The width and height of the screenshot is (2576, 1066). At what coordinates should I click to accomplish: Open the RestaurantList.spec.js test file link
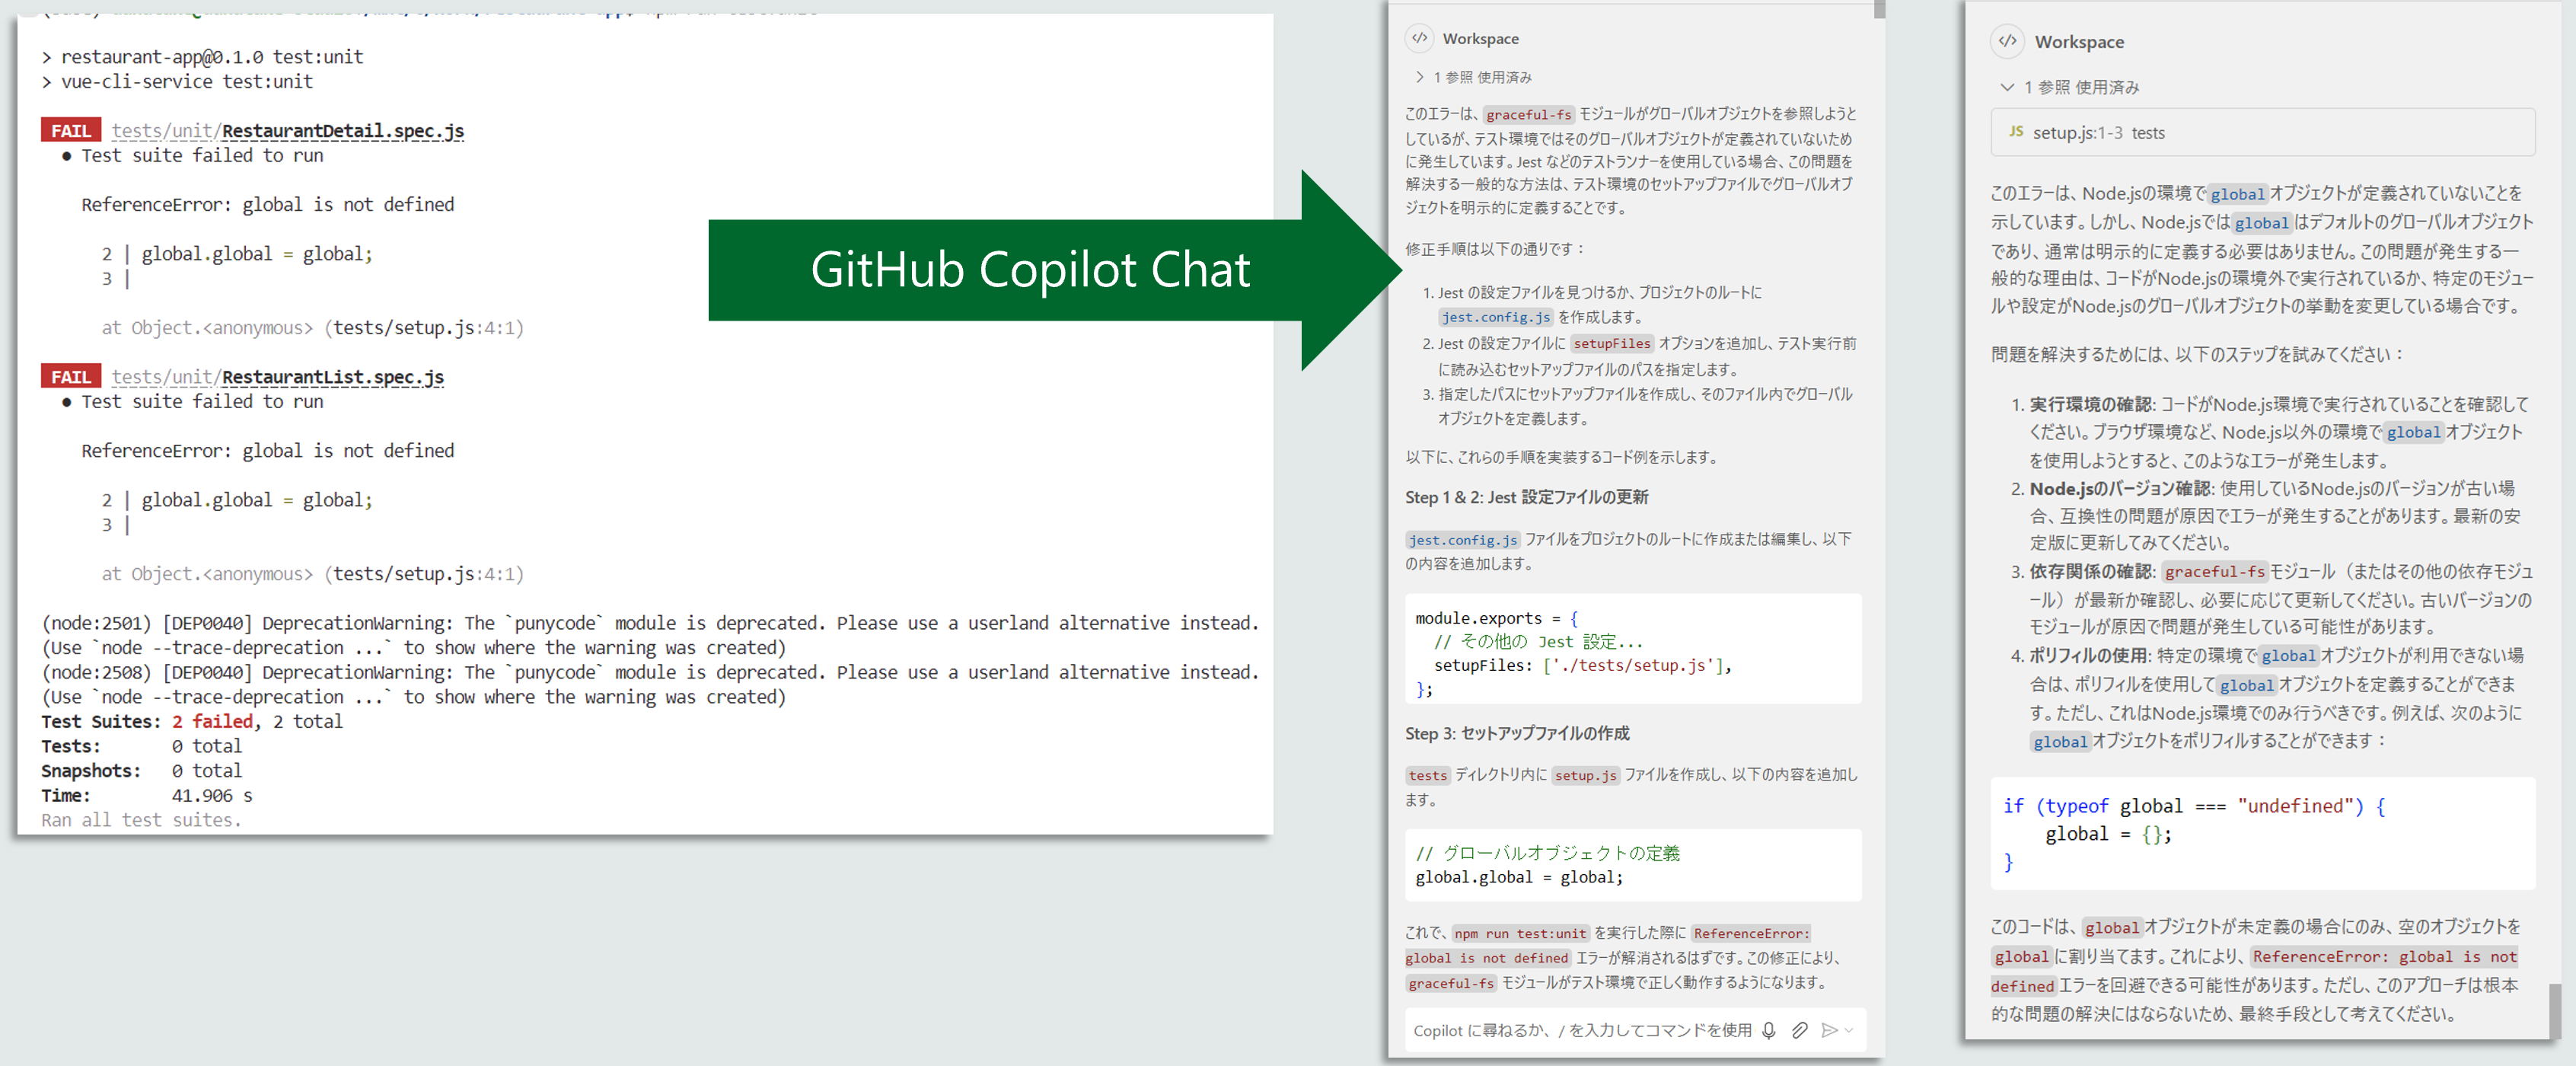click(278, 377)
